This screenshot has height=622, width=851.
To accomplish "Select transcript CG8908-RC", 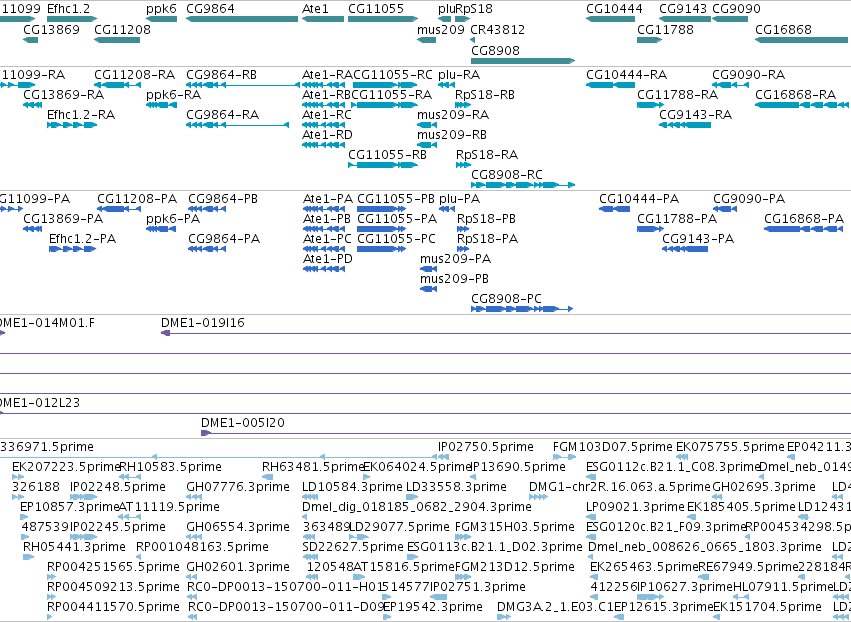I will [x=523, y=185].
